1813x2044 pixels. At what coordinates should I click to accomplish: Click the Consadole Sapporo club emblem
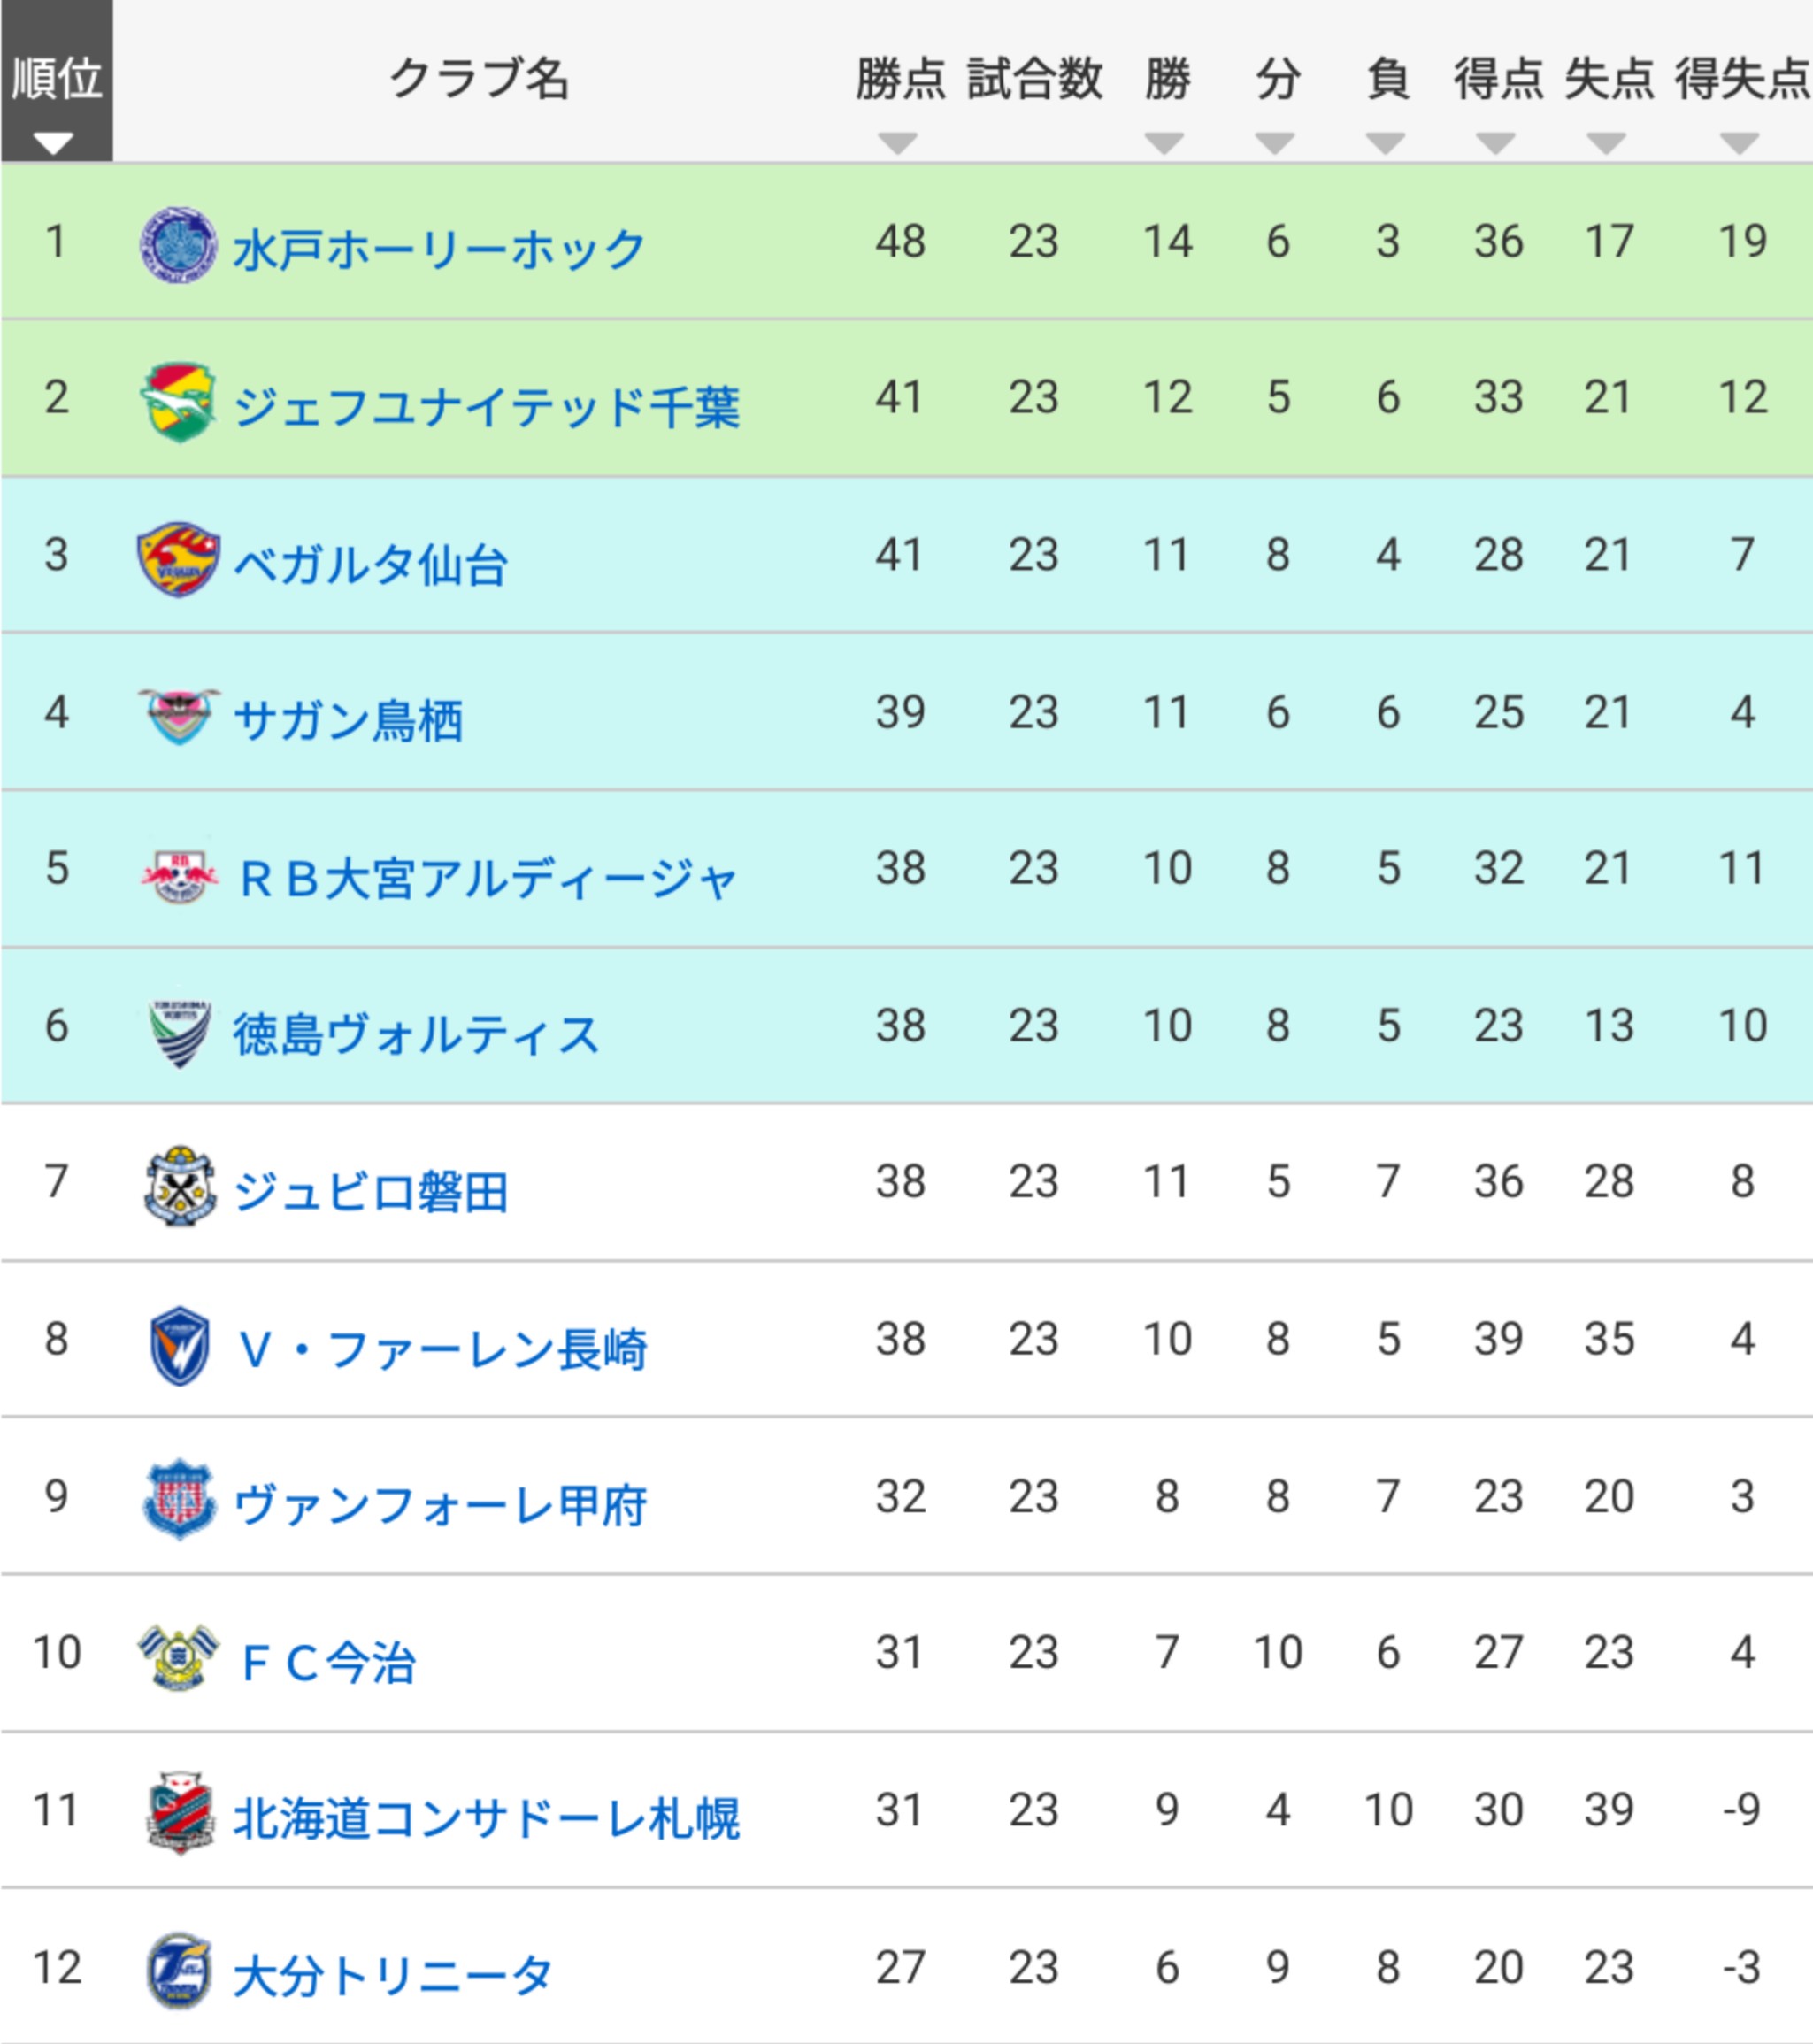[178, 1815]
